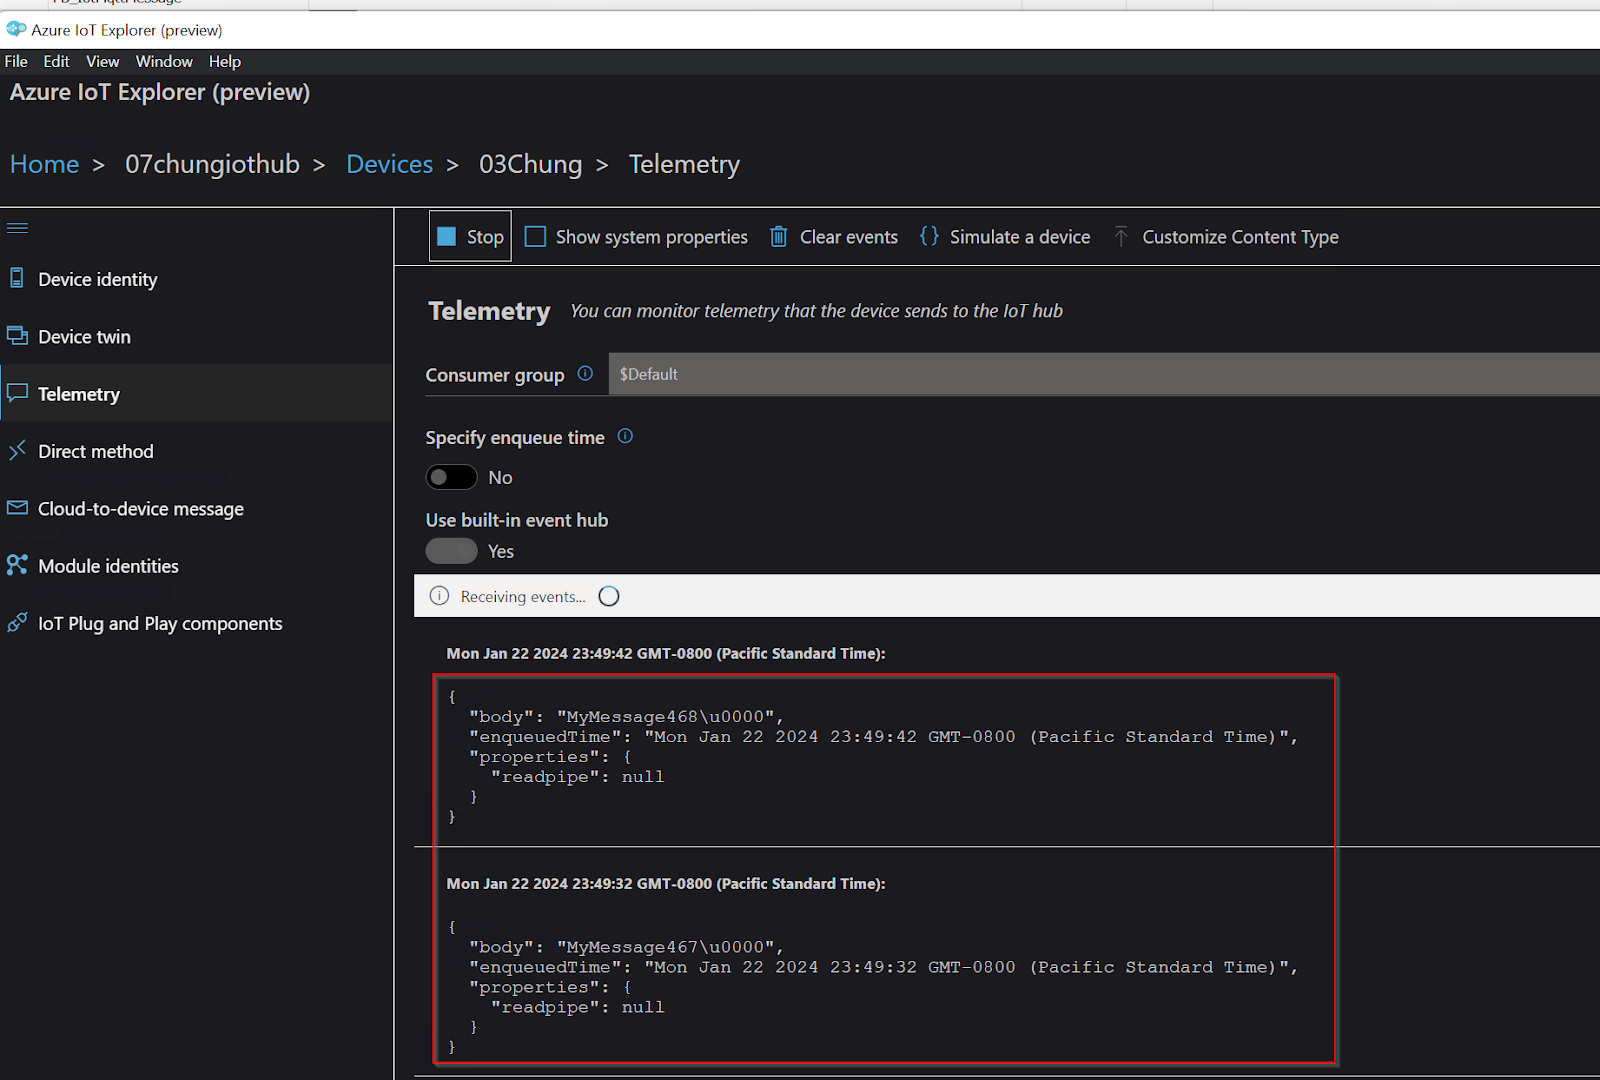Click the Azure IoT Explorer title bar icon
This screenshot has width=1600, height=1080.
[16, 29]
